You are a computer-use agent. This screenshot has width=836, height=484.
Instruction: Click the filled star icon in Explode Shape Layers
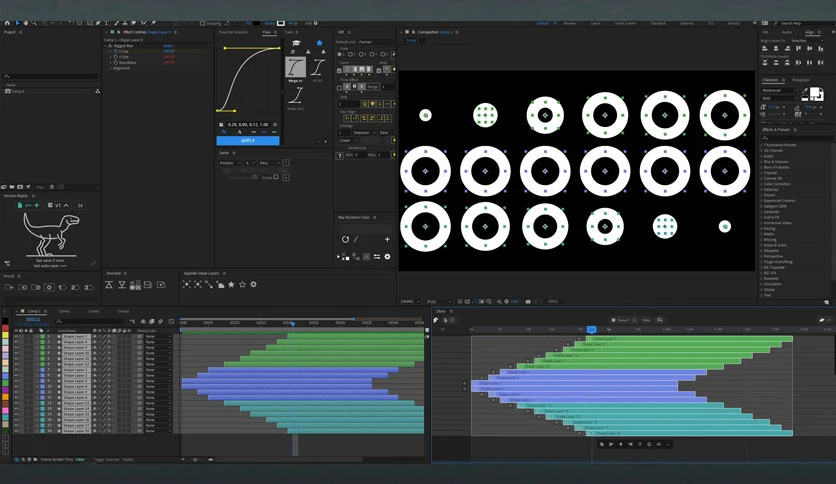tap(231, 285)
